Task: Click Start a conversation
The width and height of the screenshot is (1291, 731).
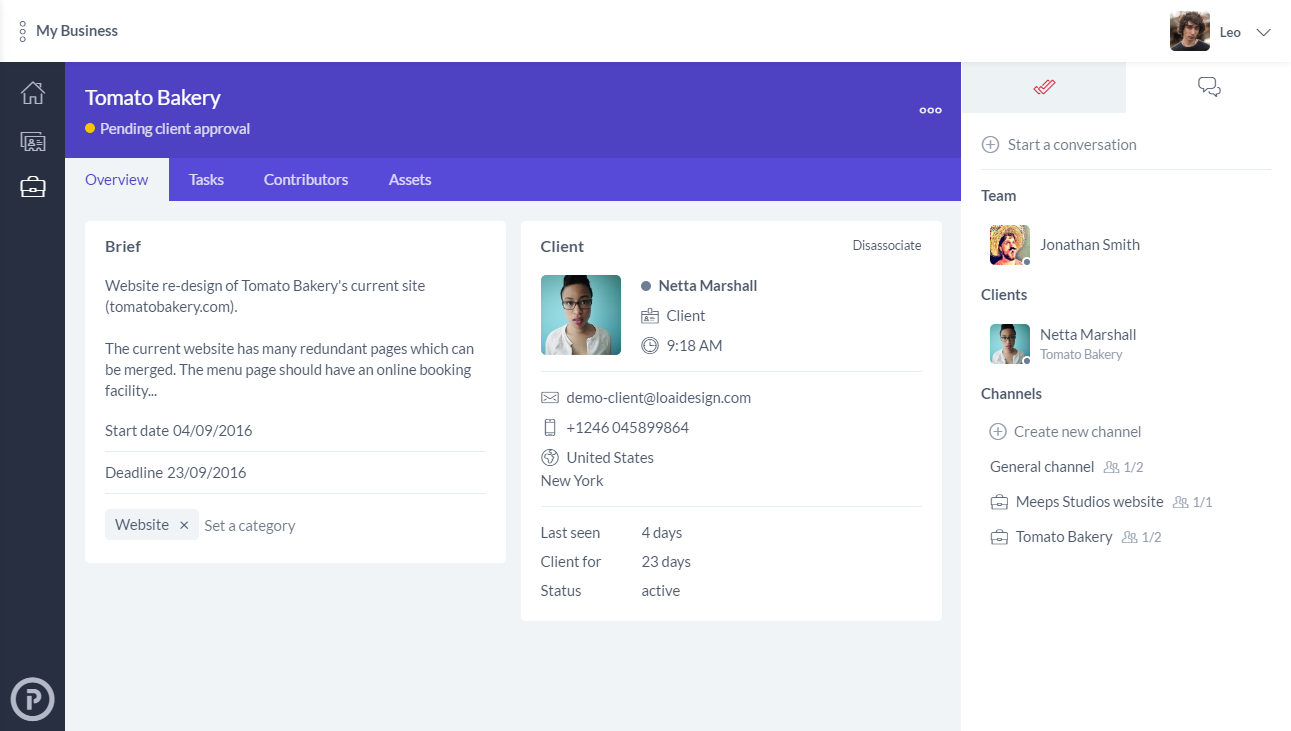Action: click(x=1072, y=144)
